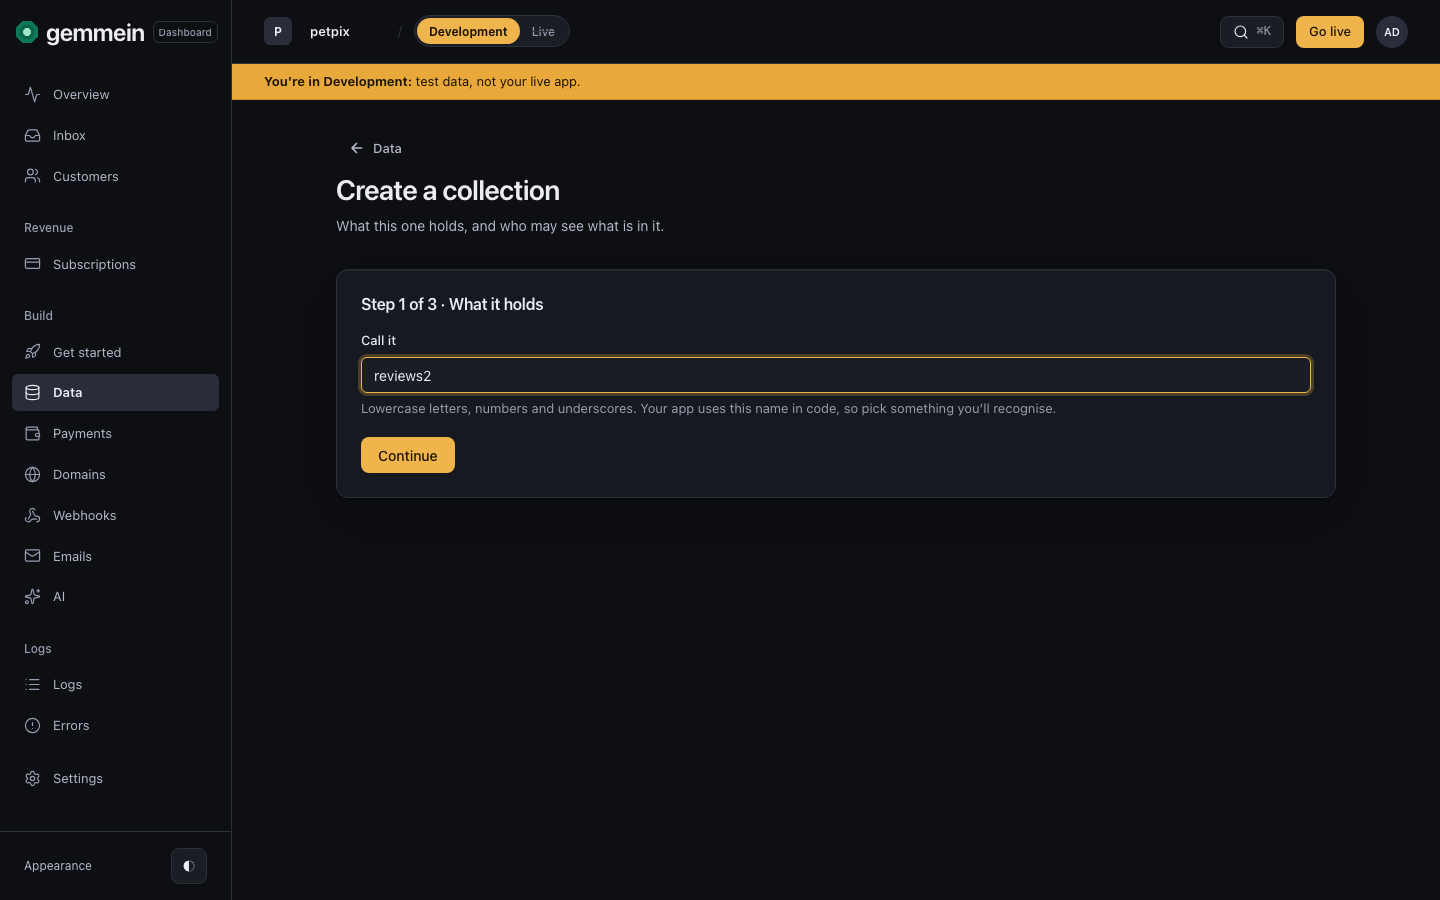
Task: Click the Payments wallet icon
Action: [33, 433]
